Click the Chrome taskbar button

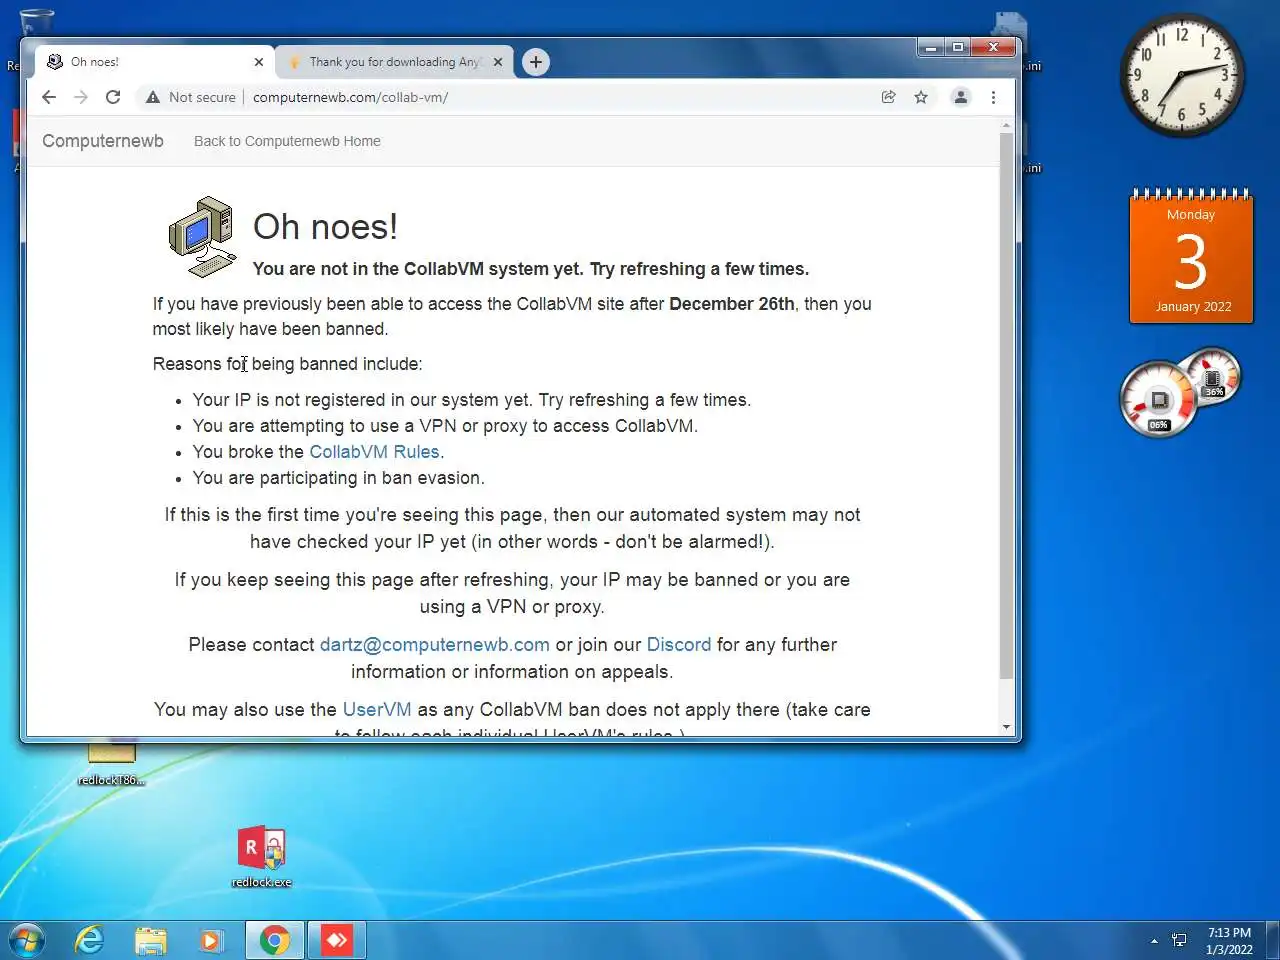275,940
